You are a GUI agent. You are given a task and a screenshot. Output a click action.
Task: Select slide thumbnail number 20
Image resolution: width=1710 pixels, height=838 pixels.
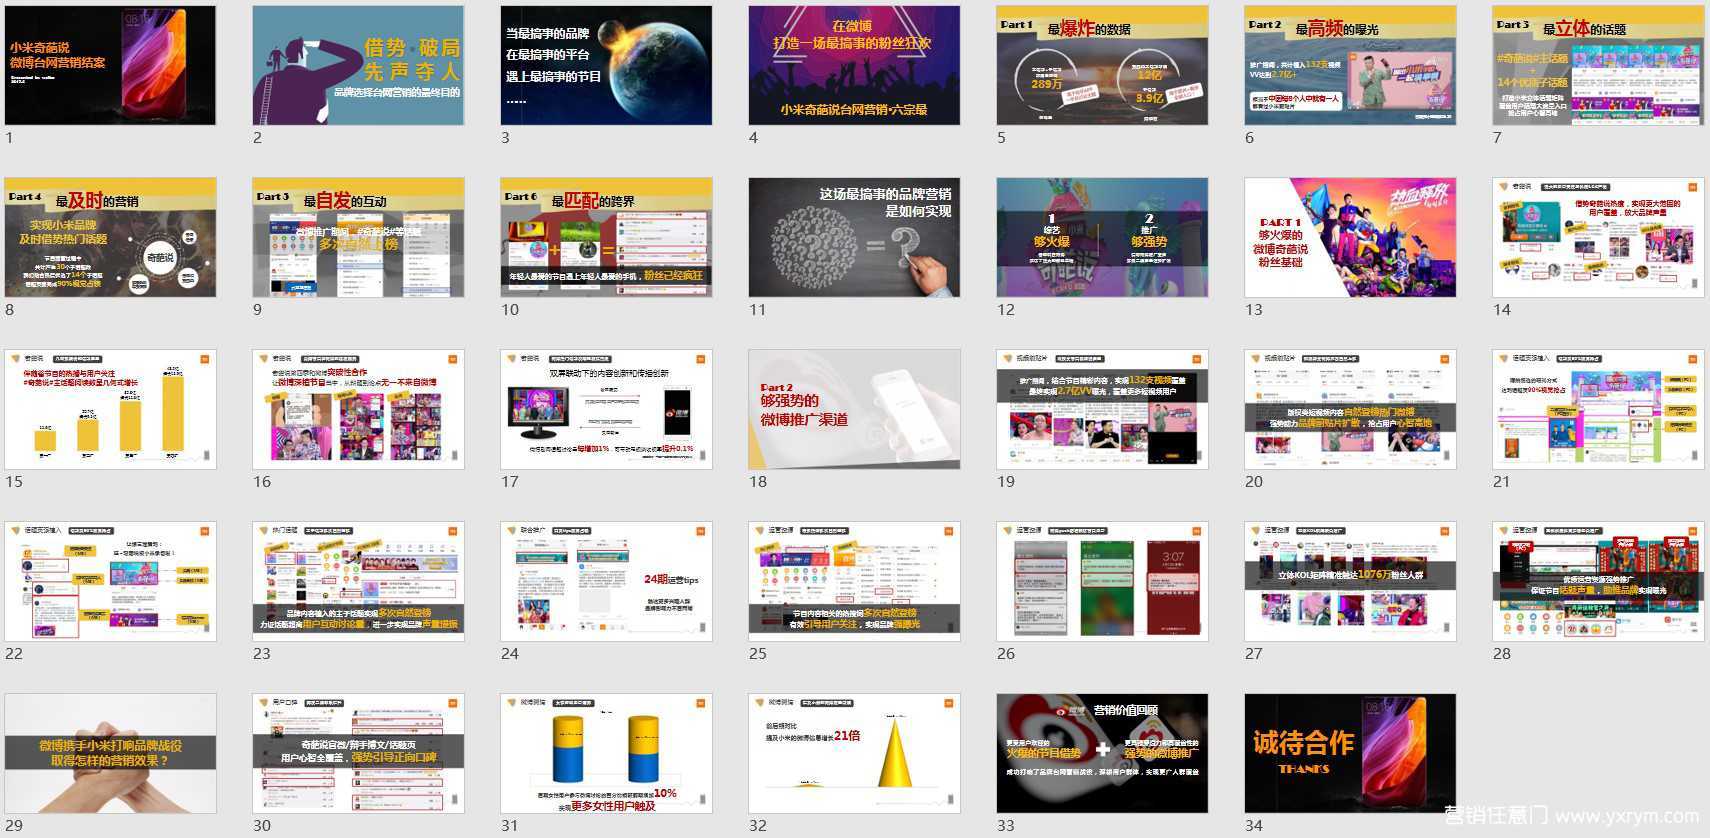click(1350, 409)
